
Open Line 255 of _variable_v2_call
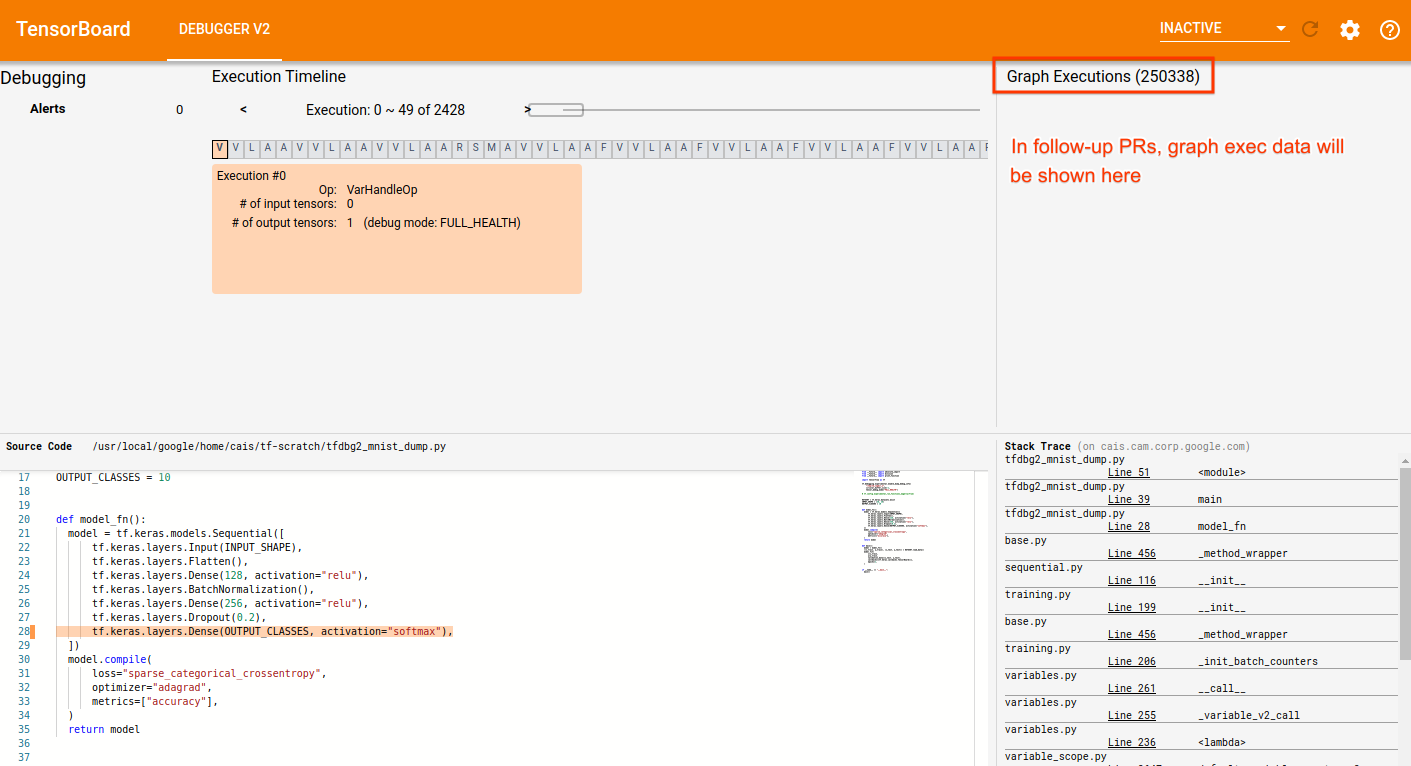[1132, 715]
